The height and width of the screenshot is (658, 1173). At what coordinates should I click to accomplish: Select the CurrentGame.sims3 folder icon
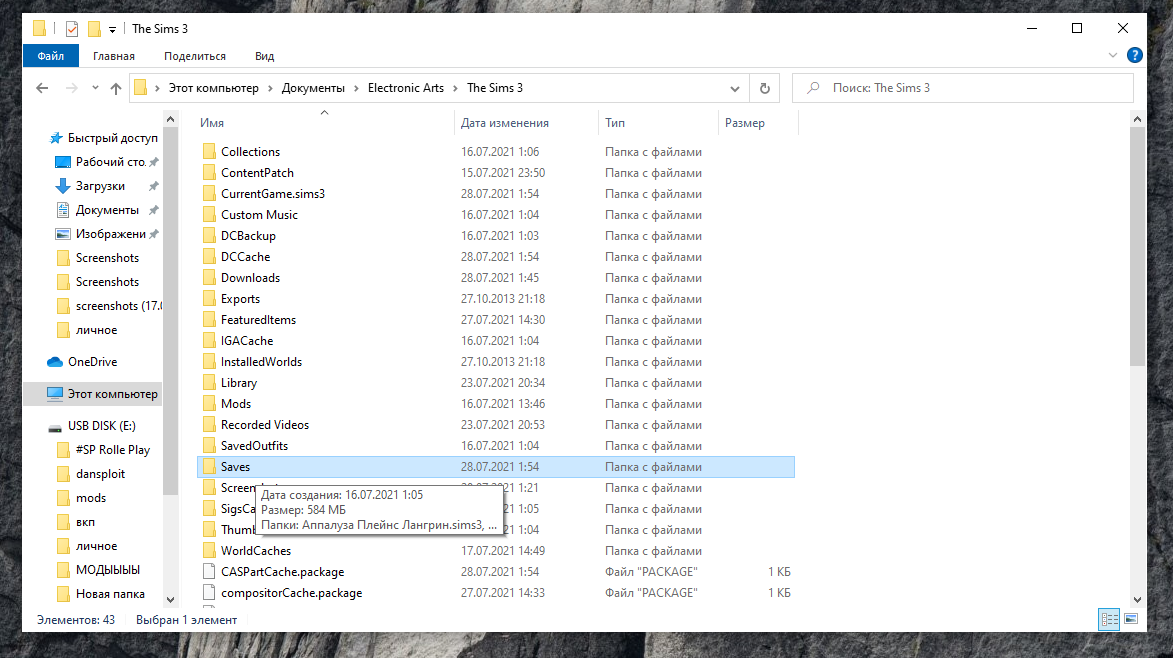click(x=209, y=194)
